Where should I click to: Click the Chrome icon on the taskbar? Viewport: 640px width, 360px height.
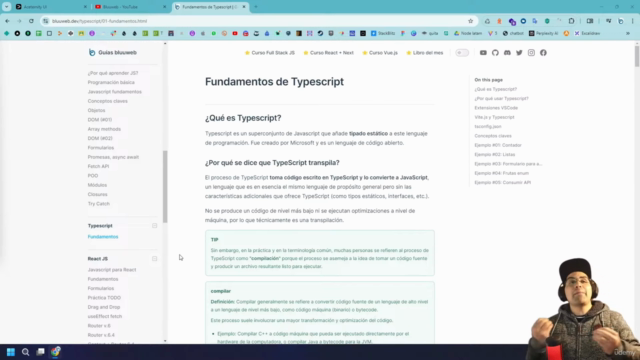(56, 351)
